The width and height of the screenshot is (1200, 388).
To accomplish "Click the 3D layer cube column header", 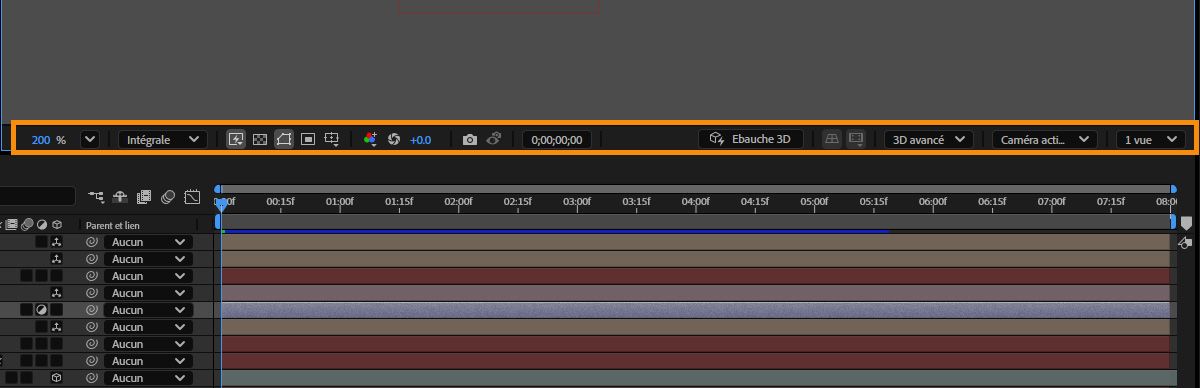I will (x=57, y=225).
